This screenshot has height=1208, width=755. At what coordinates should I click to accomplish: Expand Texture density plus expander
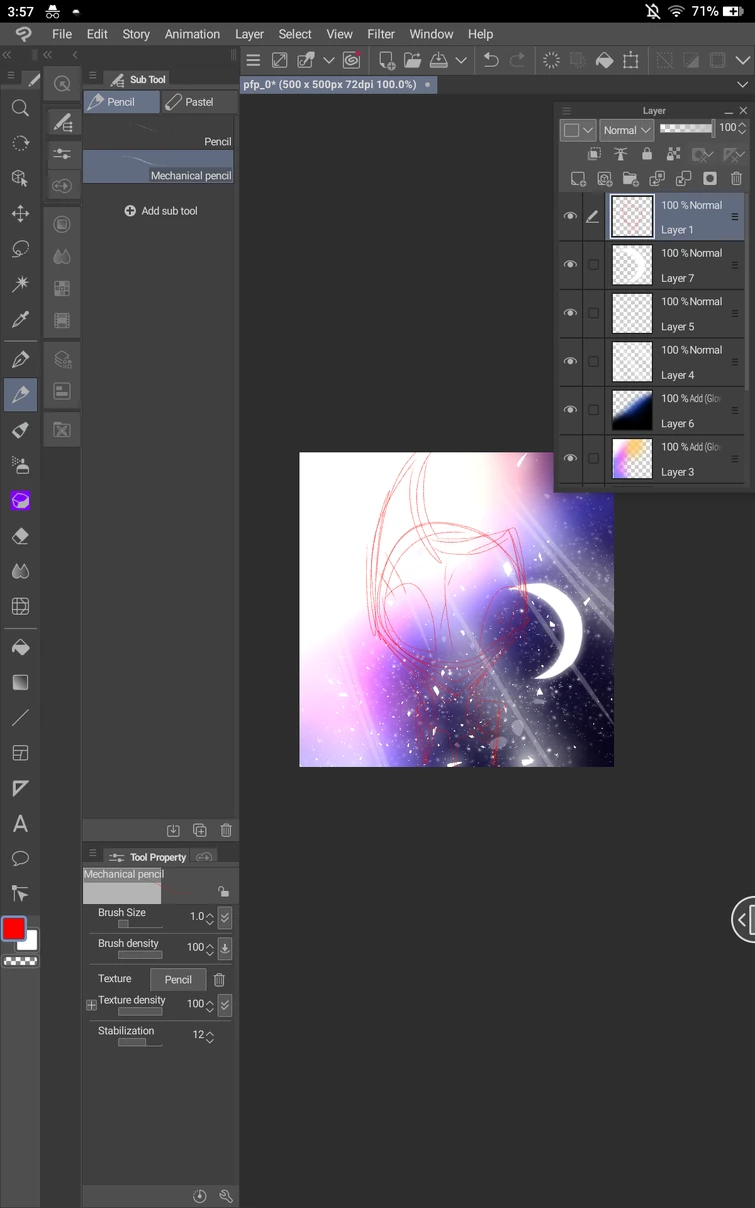click(91, 1005)
